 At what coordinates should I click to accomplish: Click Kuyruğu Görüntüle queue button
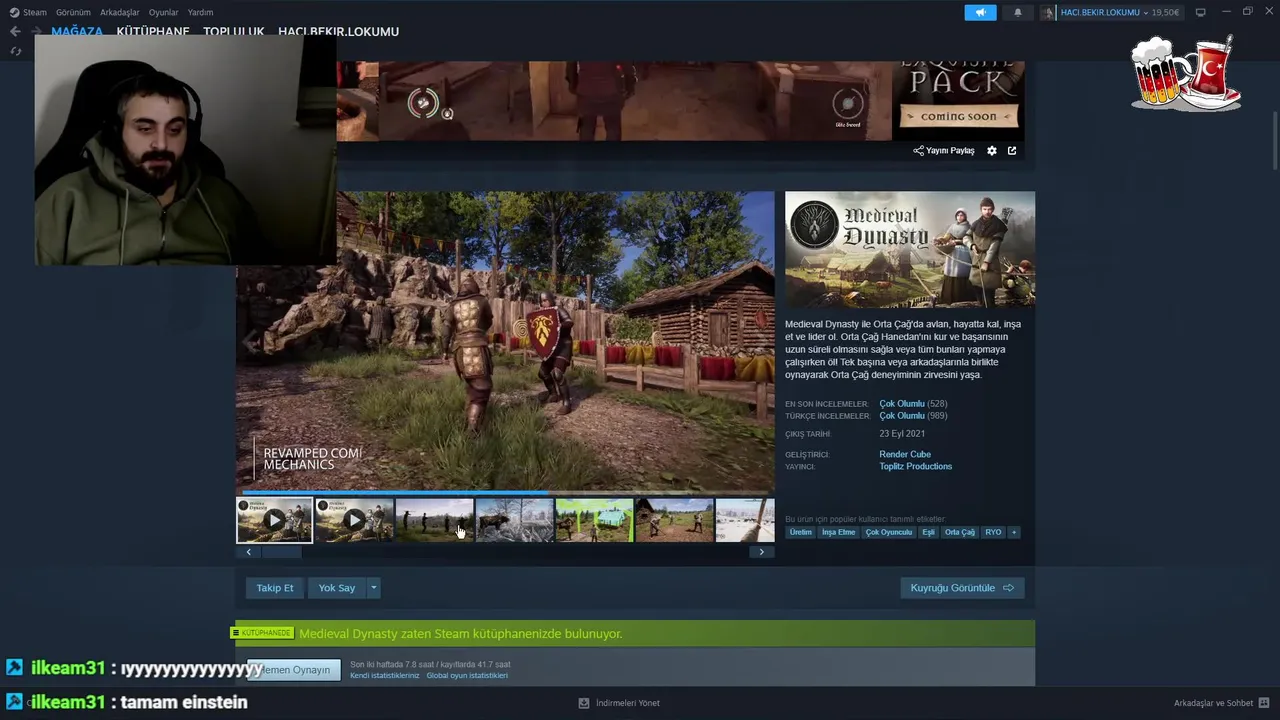pos(962,588)
